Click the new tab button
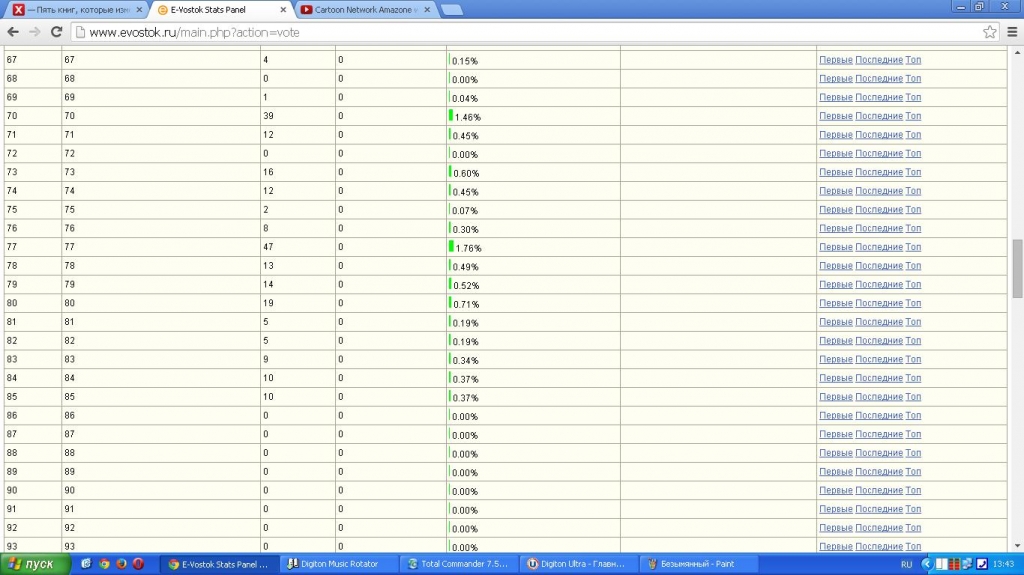Screen dimensions: 1024x575 (451, 10)
